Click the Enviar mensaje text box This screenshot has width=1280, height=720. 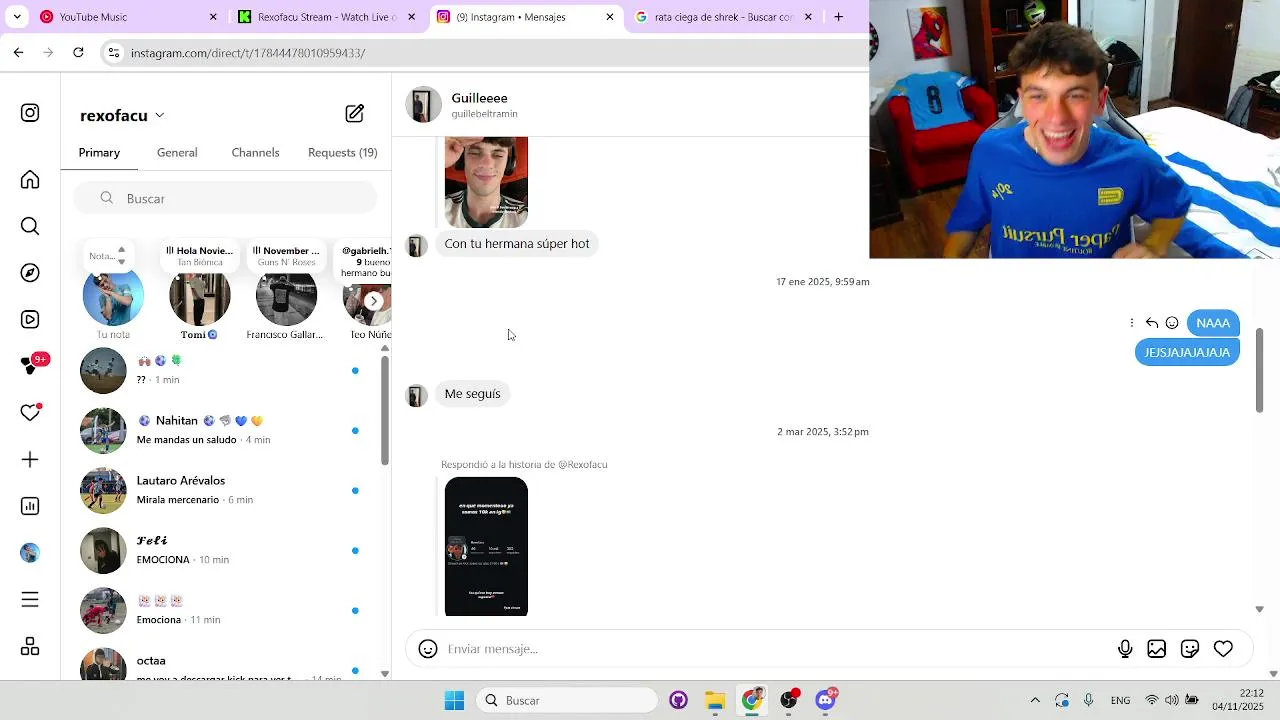[x=775, y=649]
